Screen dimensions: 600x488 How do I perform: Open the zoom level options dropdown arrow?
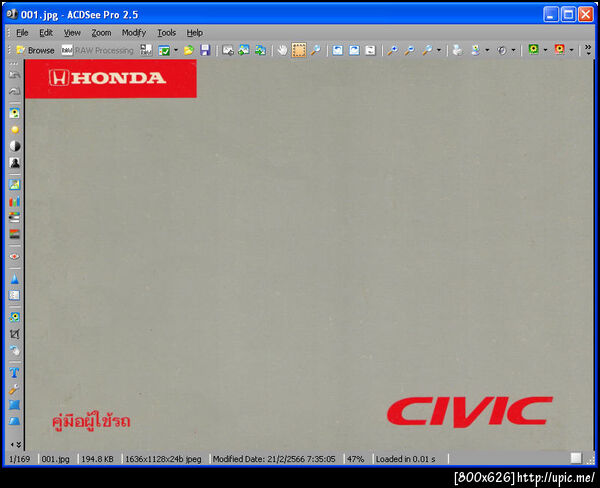[x=439, y=50]
